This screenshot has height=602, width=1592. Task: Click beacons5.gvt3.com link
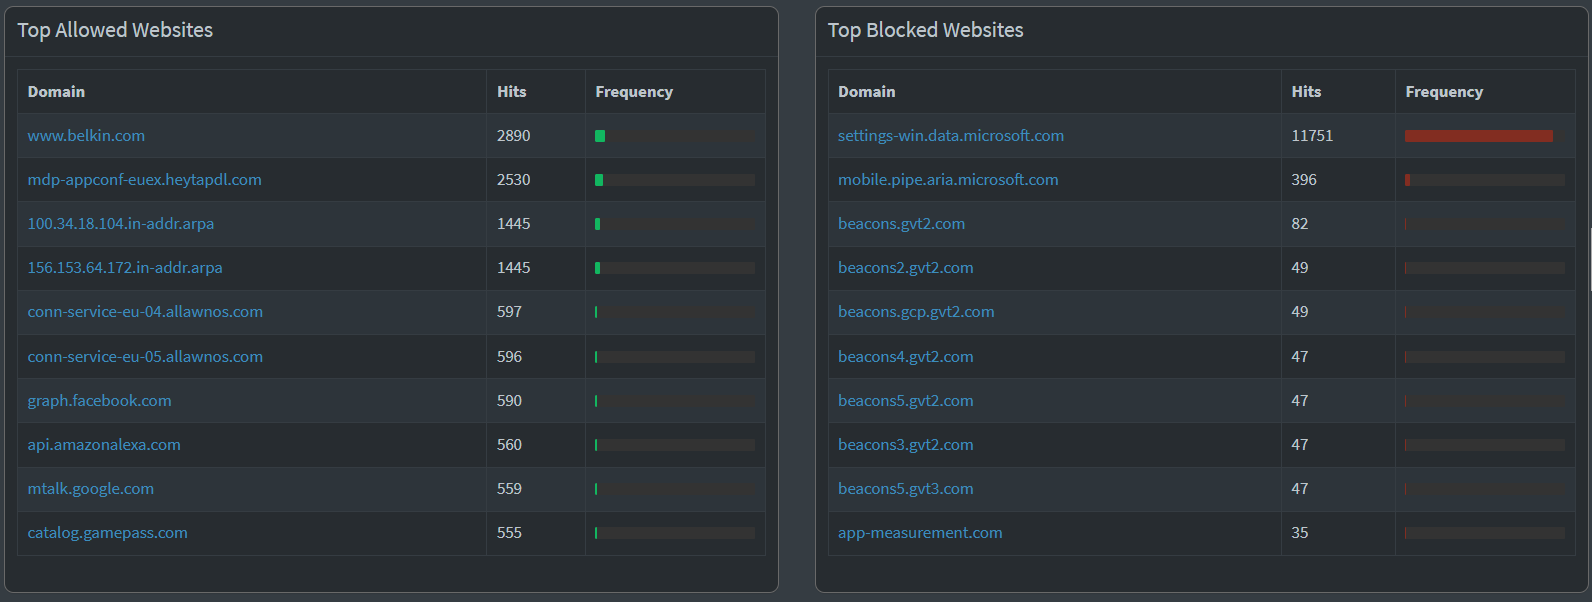click(x=905, y=489)
